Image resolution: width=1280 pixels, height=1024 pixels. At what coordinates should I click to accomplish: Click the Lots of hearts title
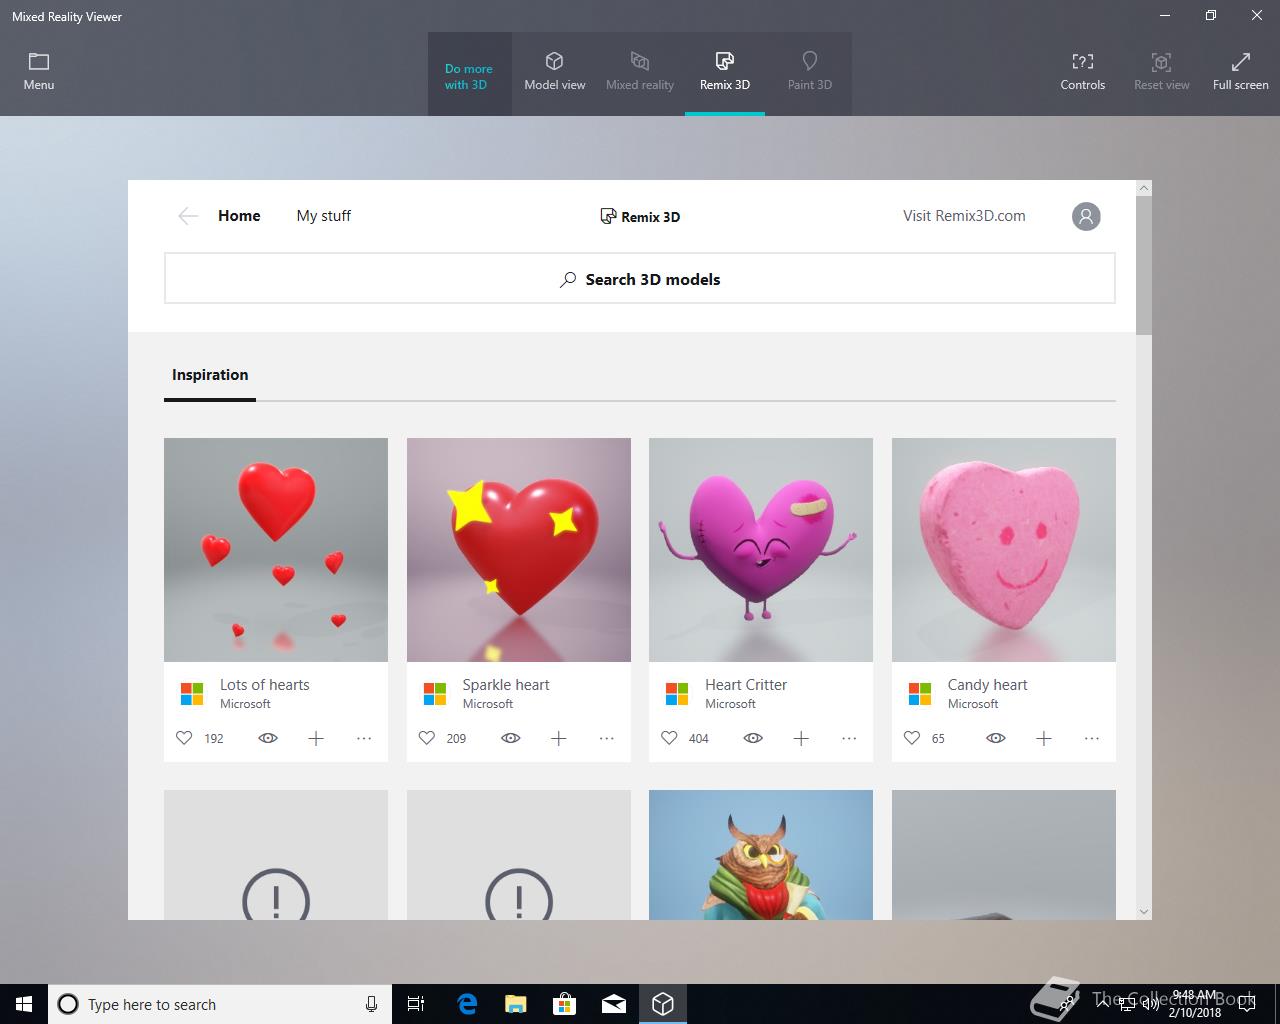pos(265,685)
